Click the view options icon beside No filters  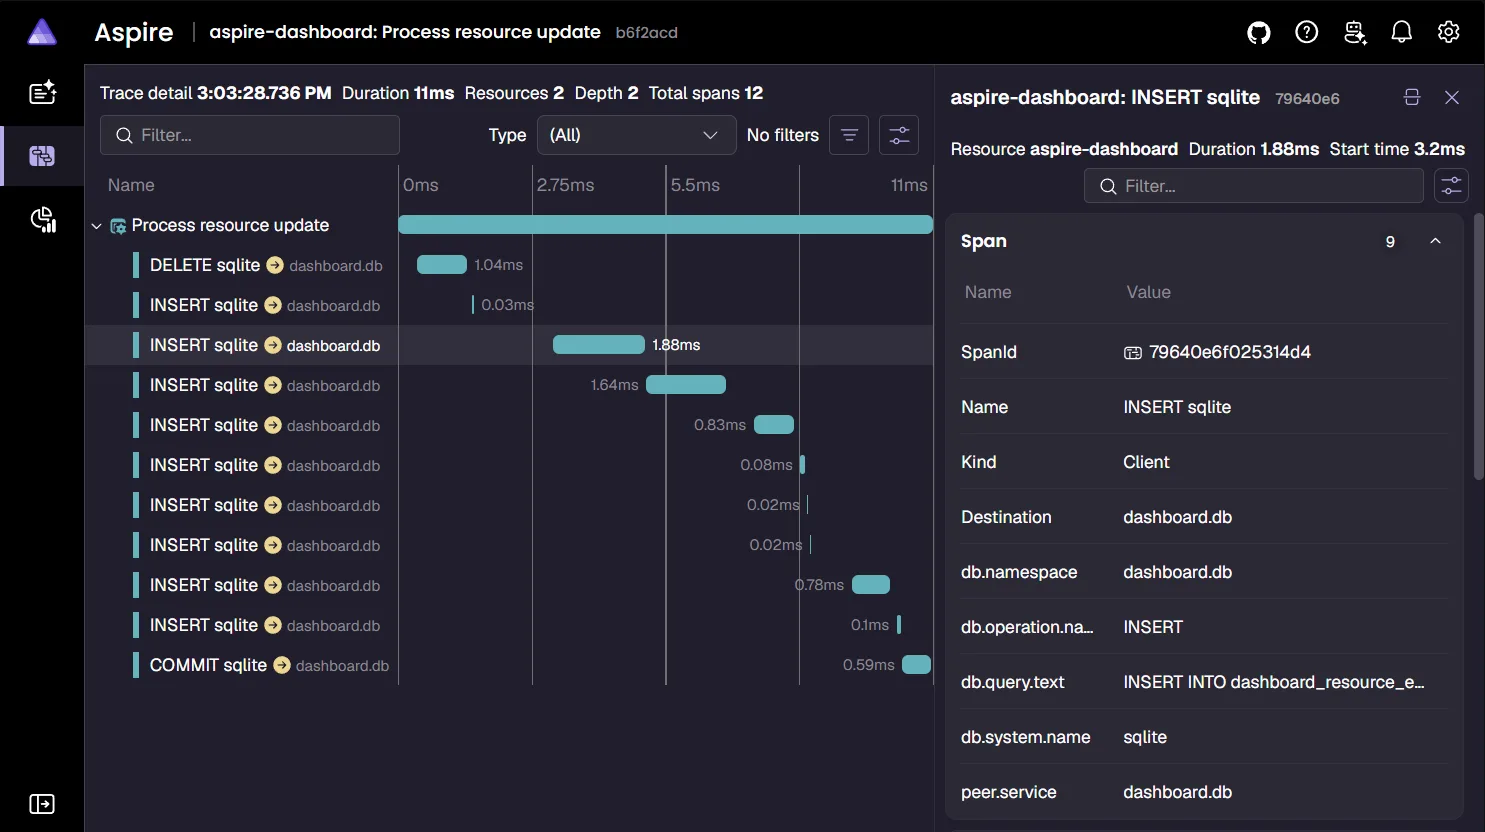849,135
